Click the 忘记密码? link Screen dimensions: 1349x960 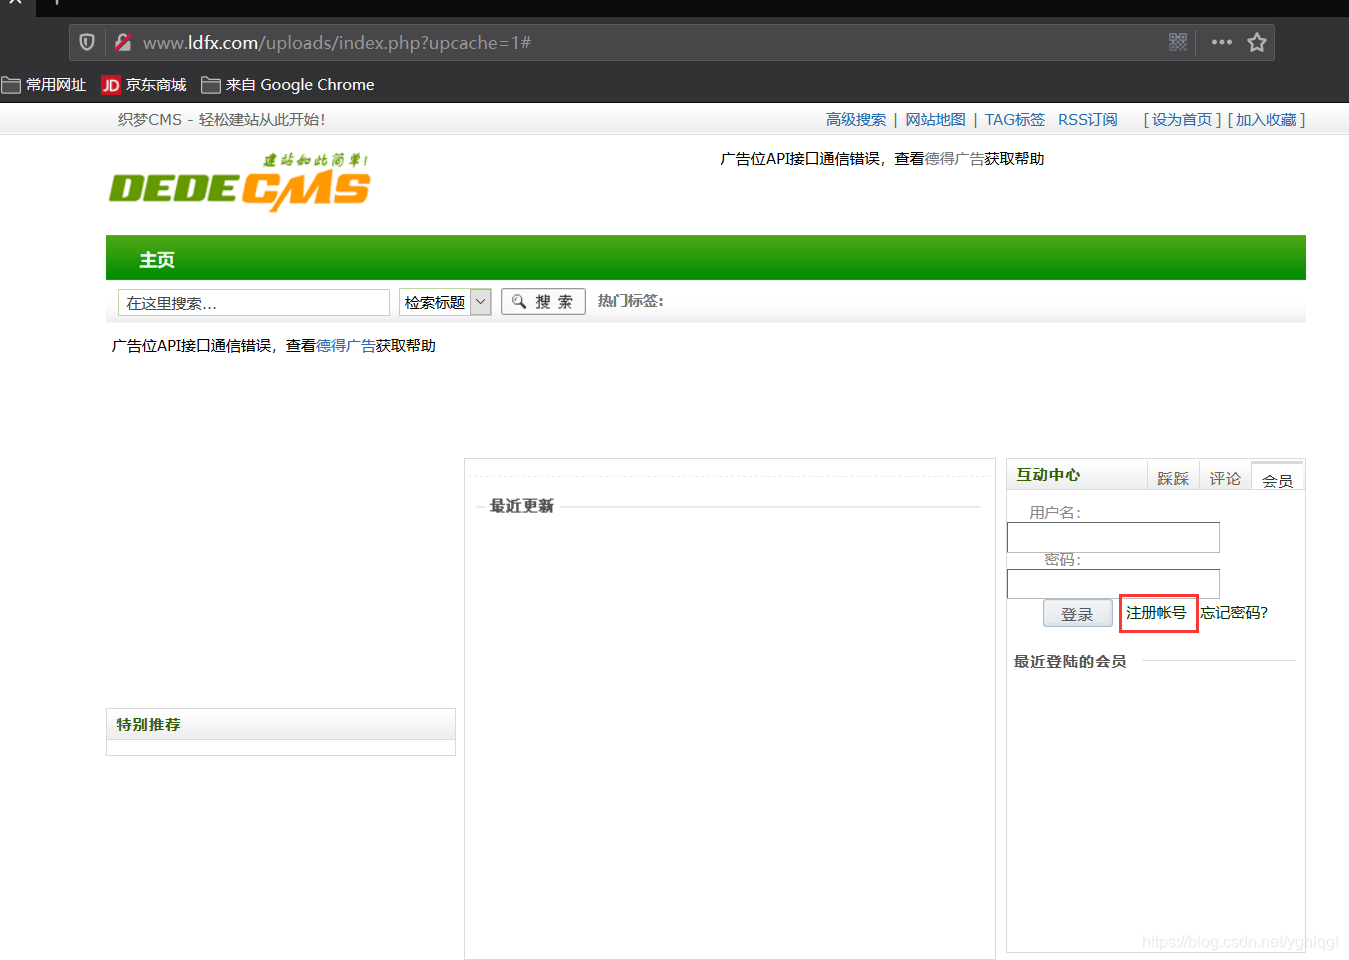[1234, 612]
